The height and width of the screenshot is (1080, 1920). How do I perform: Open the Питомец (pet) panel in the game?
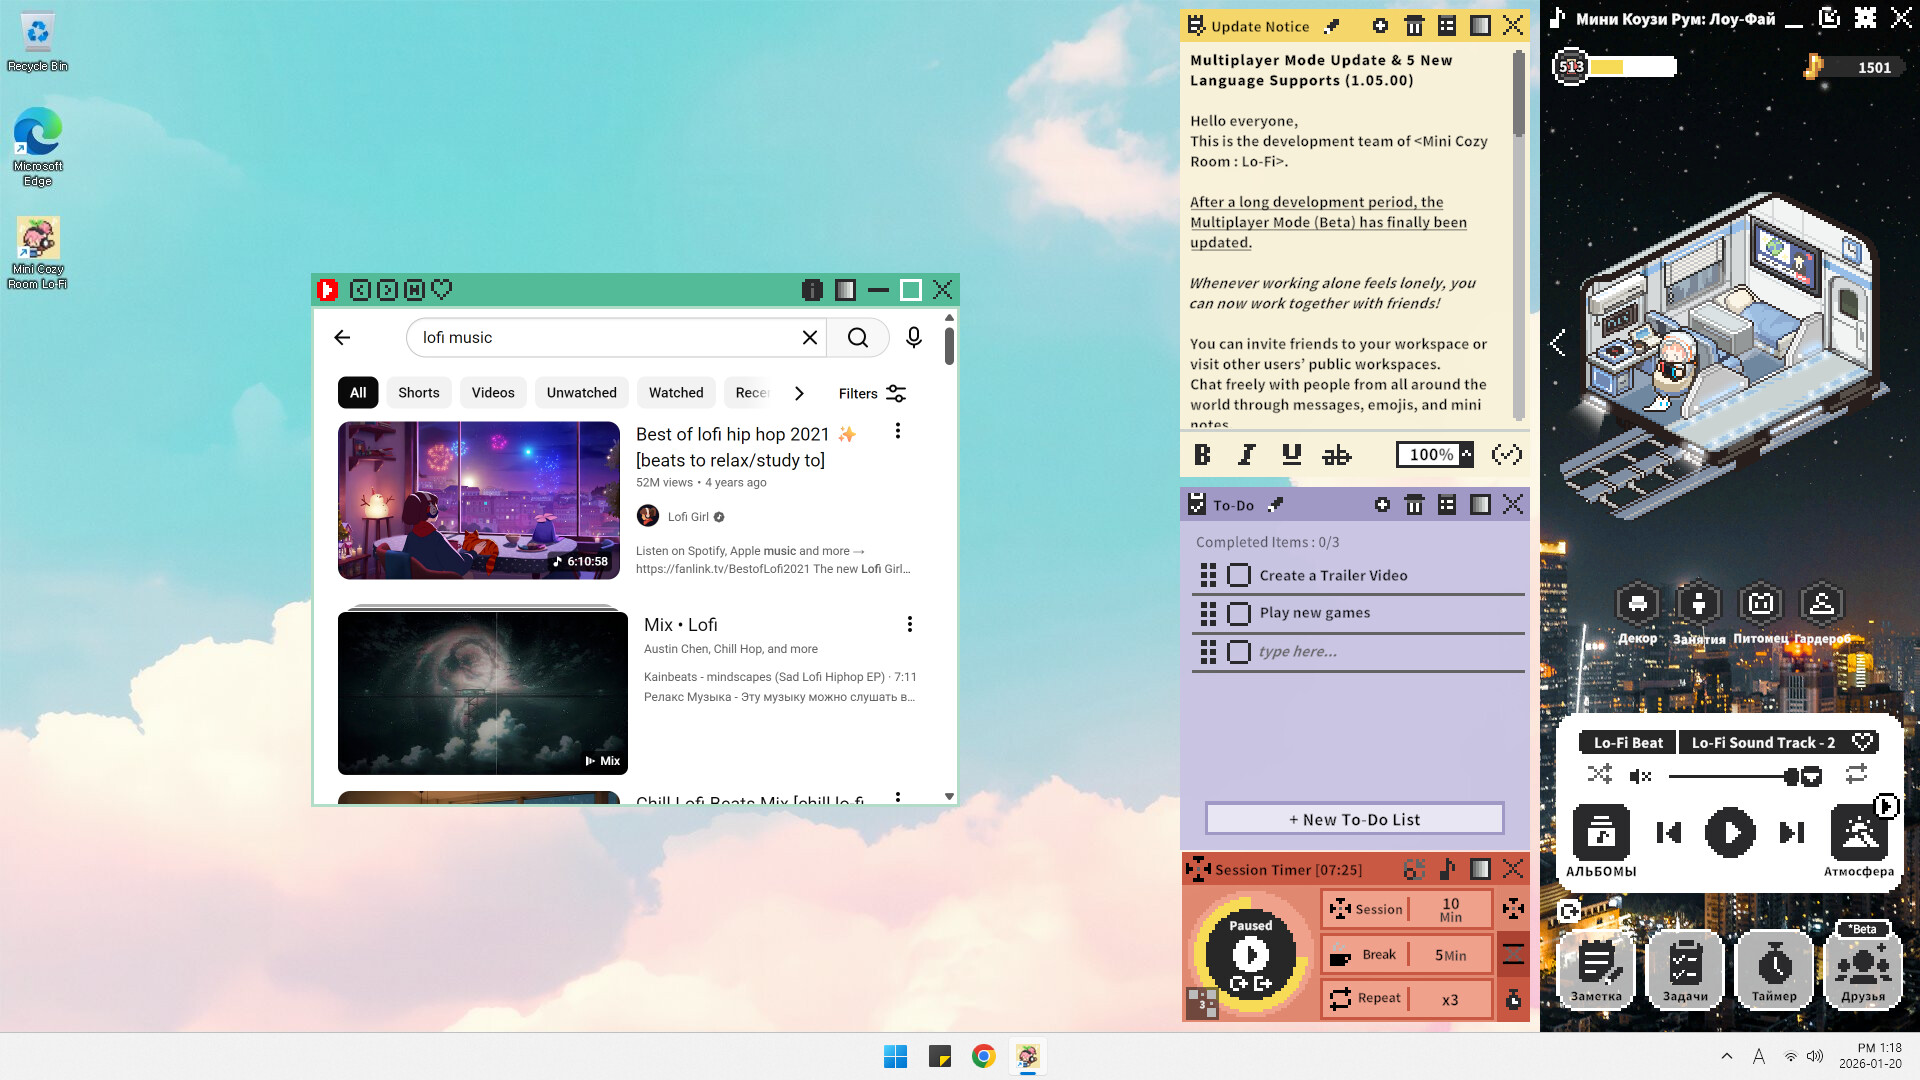[x=1760, y=601]
